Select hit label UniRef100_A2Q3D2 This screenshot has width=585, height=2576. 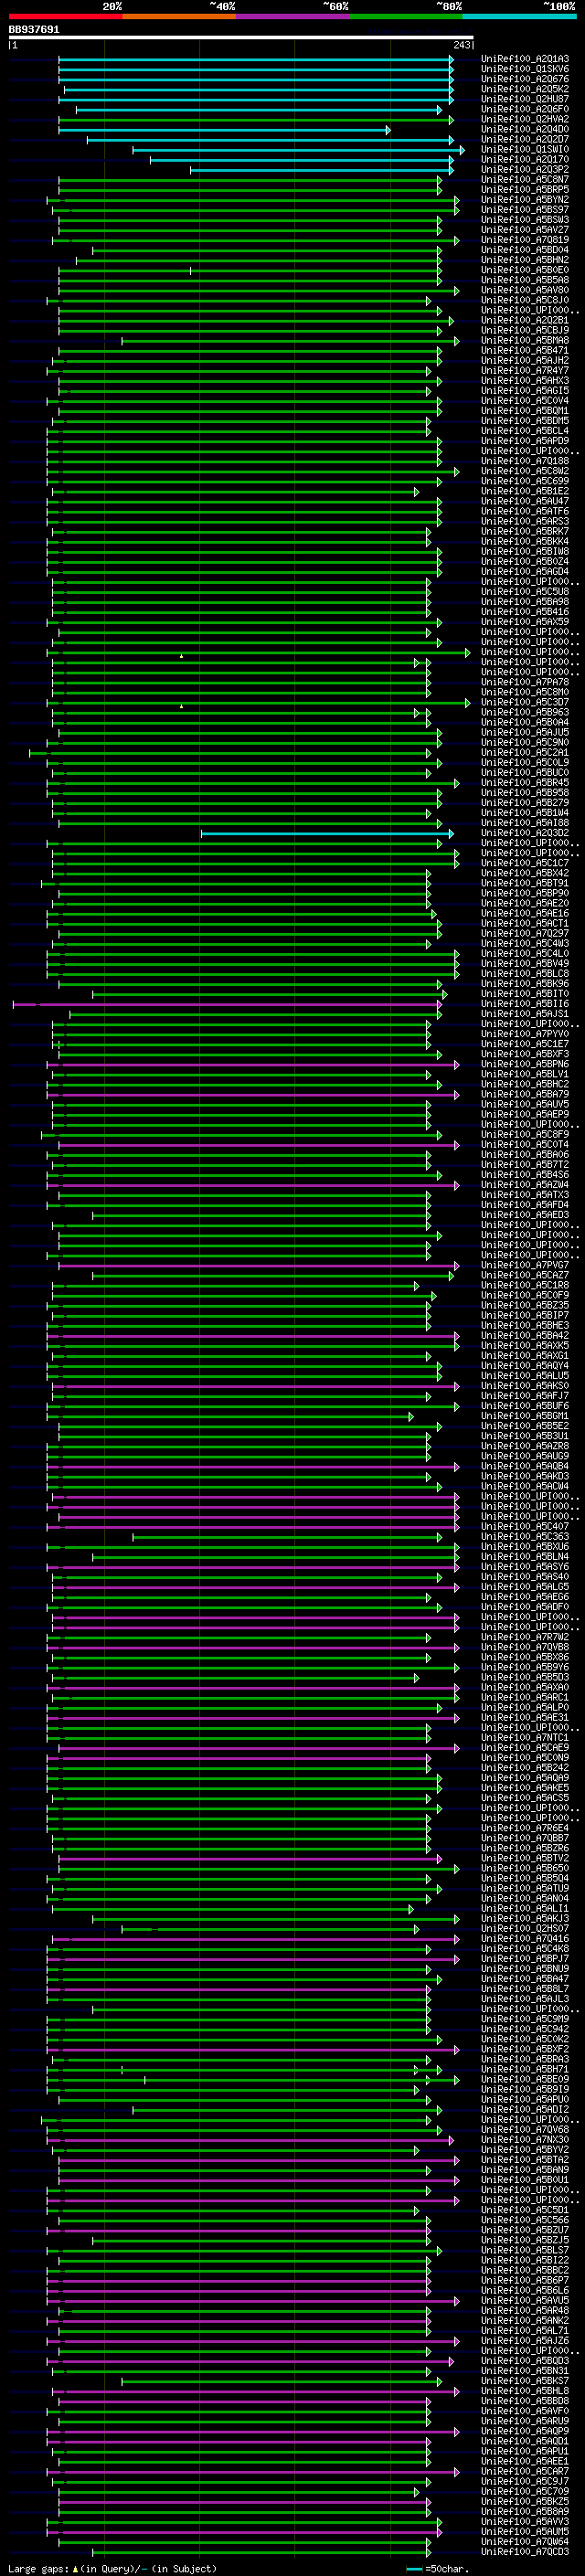click(525, 833)
